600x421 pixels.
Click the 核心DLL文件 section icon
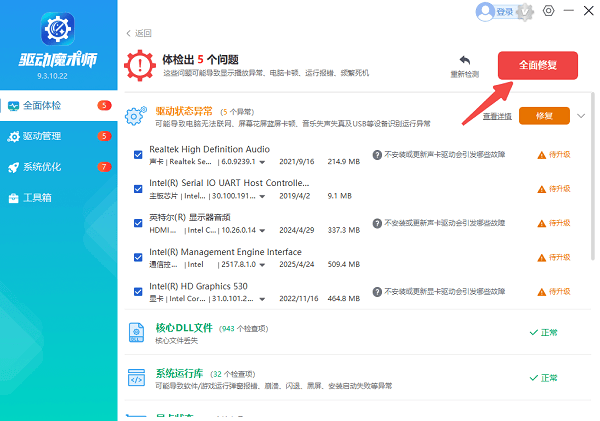coord(136,333)
